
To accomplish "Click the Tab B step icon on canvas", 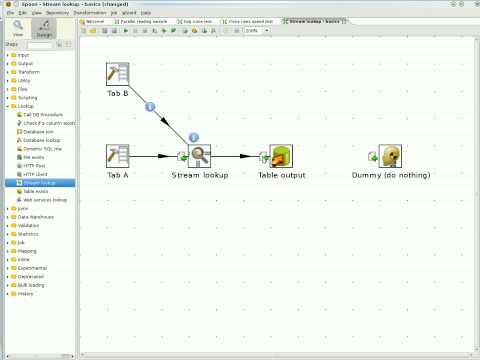I will click(x=118, y=74).
